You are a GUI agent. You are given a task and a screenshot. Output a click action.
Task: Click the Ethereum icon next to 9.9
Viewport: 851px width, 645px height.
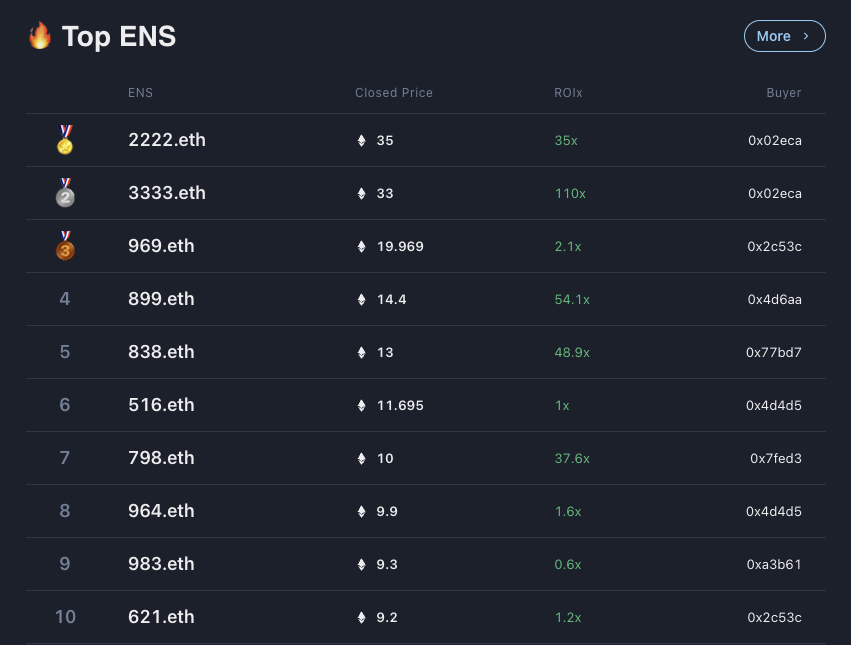coord(361,511)
